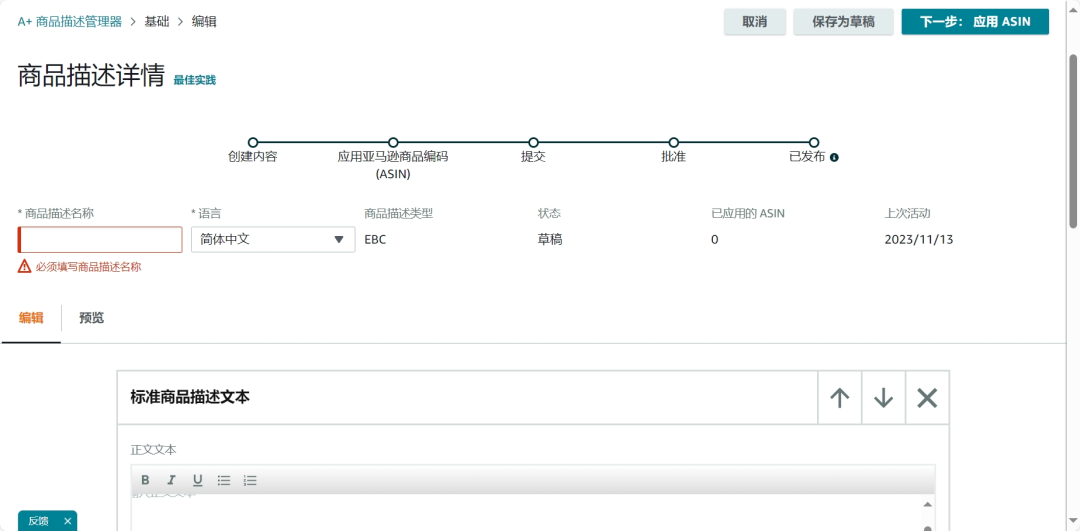Click the 取消 button
Screen dimensions: 1080x531
(x=755, y=21)
